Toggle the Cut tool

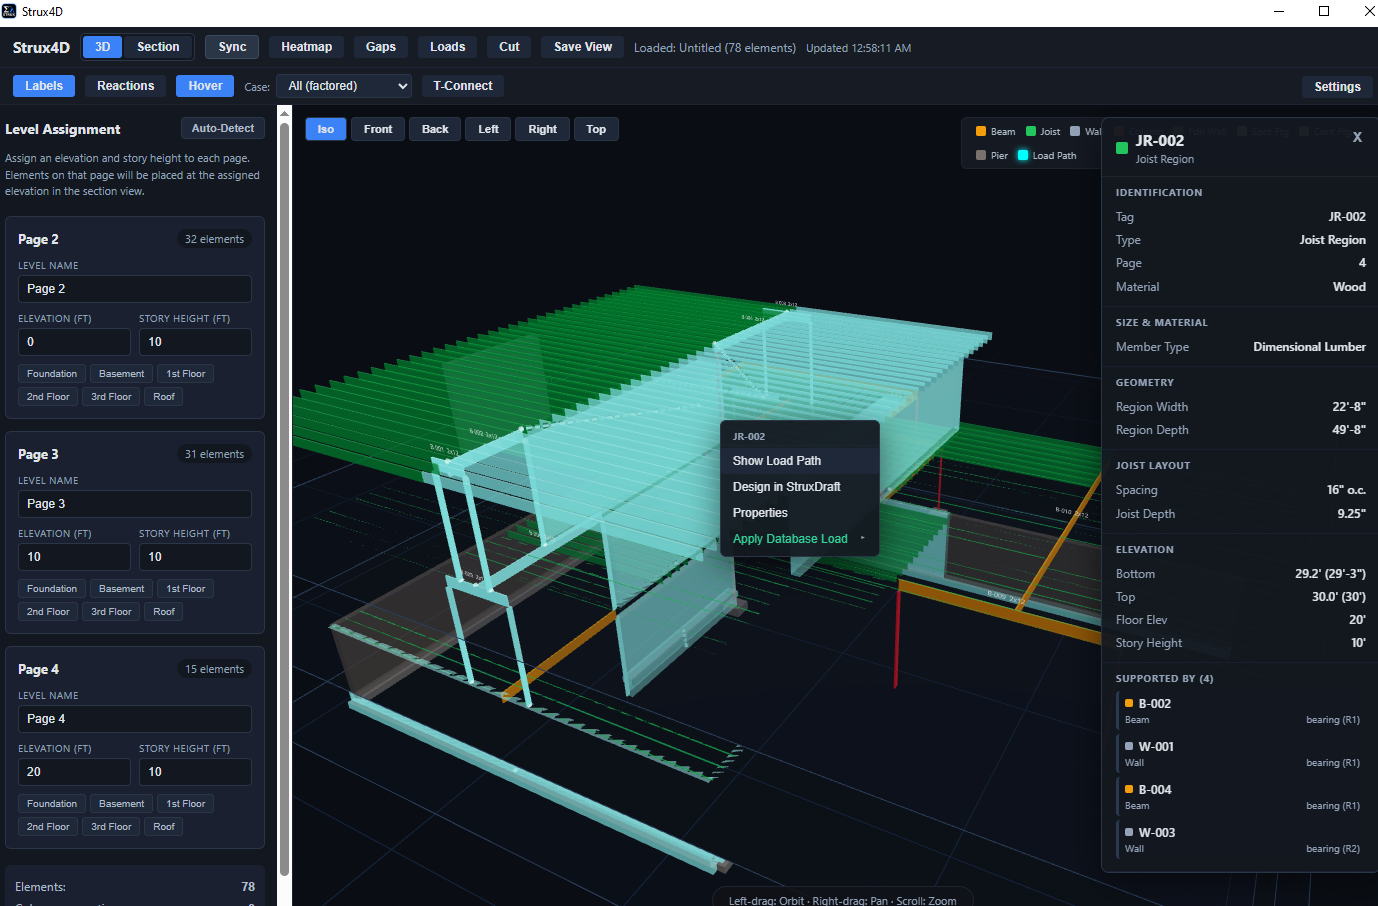click(x=509, y=47)
